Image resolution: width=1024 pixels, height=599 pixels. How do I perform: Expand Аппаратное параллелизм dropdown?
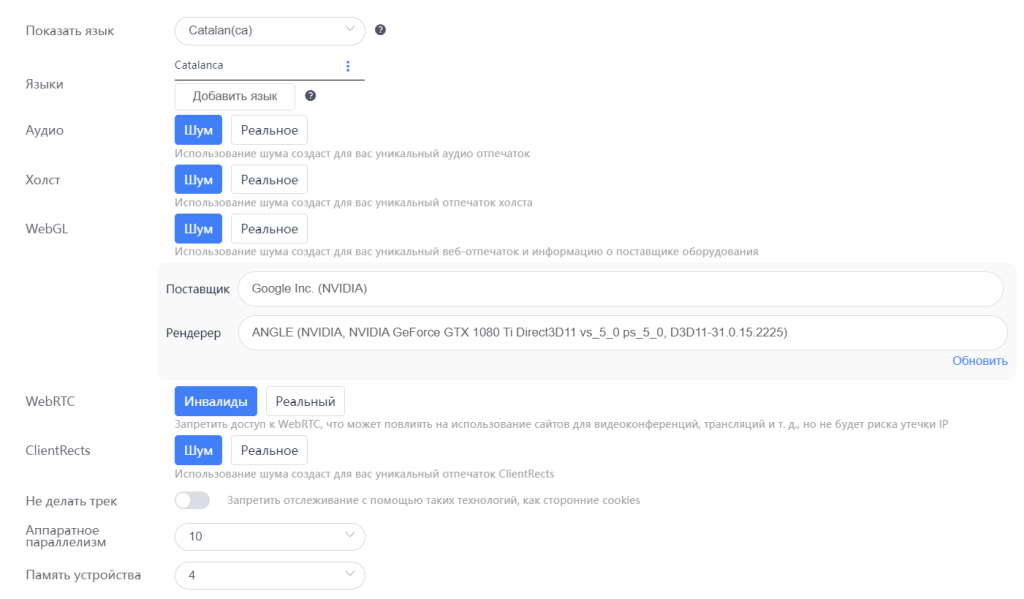tap(269, 537)
